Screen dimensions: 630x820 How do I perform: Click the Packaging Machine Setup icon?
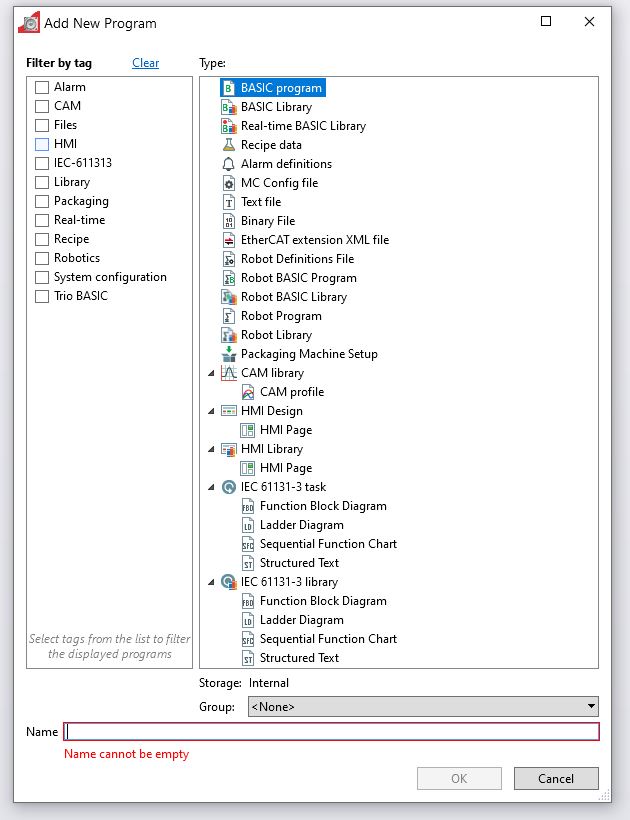[x=228, y=354]
